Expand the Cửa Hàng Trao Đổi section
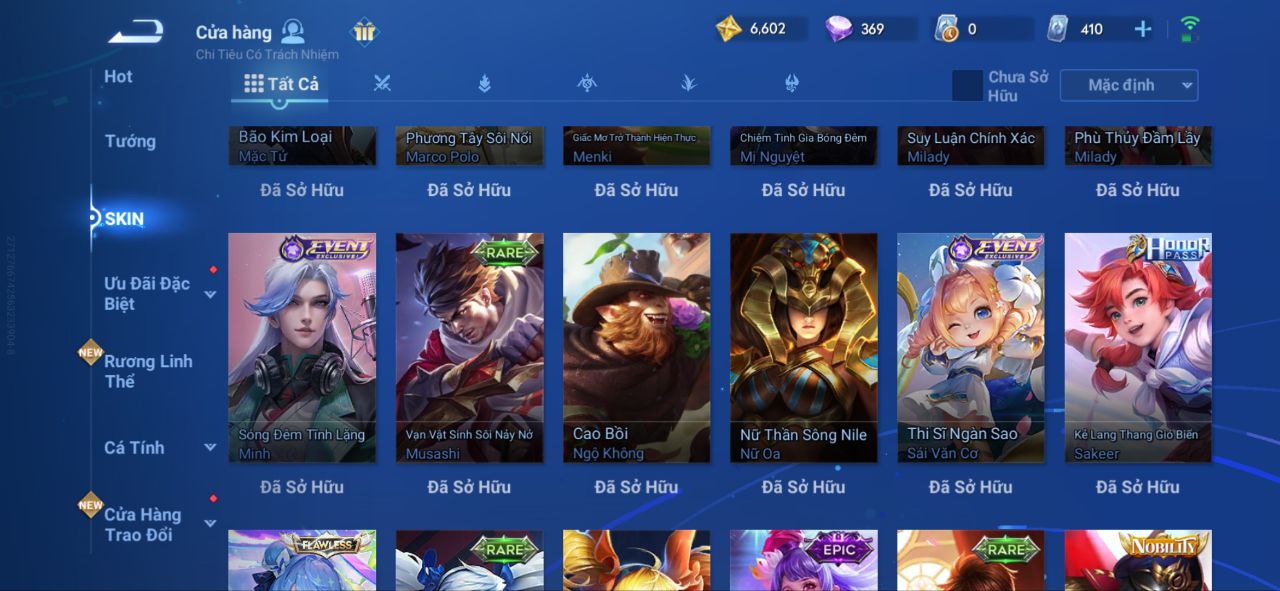 [x=160, y=524]
